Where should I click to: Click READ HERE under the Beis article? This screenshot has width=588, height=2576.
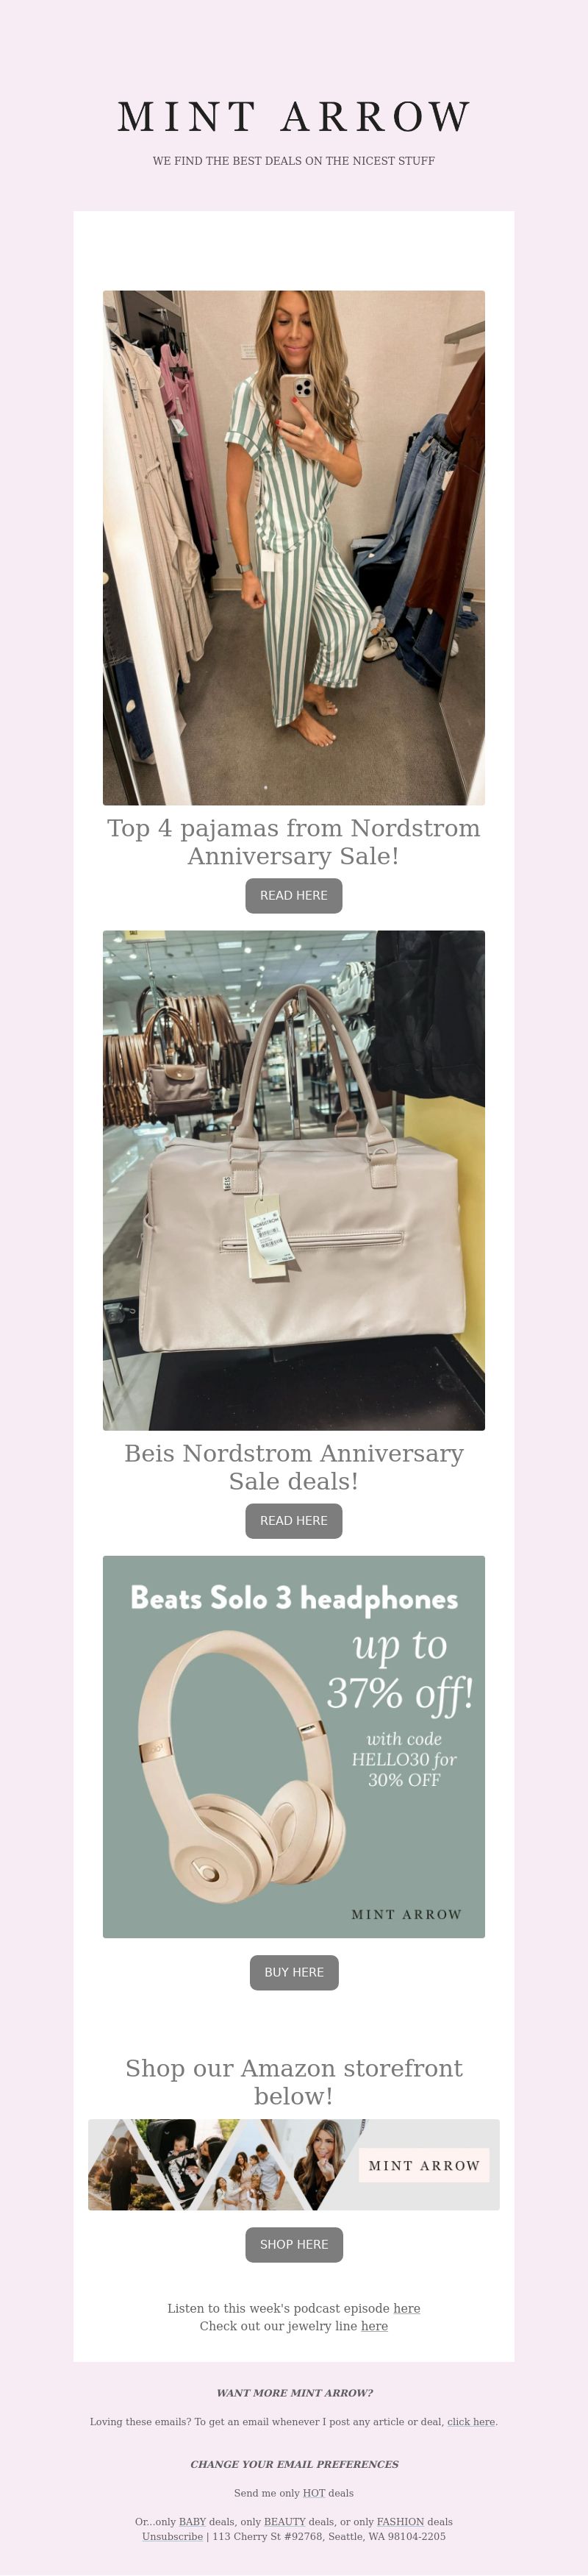[x=294, y=1521]
